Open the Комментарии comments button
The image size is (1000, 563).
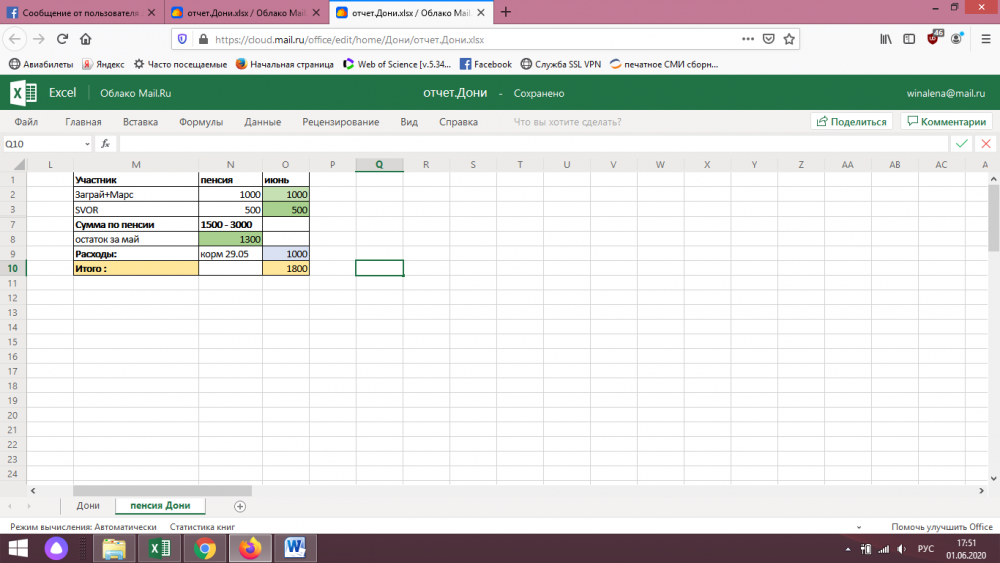pyautogui.click(x=945, y=122)
